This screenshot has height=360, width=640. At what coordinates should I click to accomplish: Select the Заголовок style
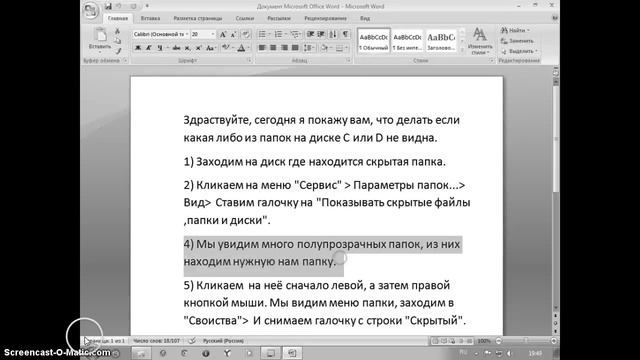[441, 41]
